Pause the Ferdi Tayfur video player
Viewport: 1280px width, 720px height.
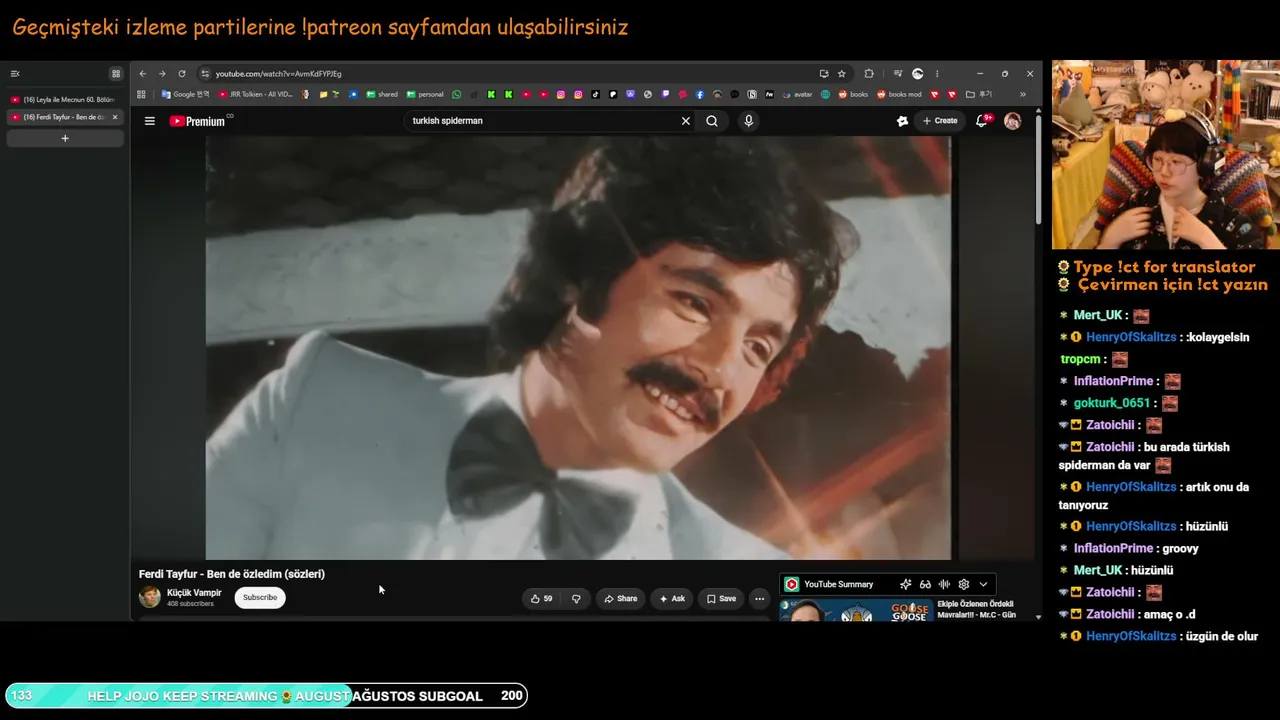coord(578,348)
